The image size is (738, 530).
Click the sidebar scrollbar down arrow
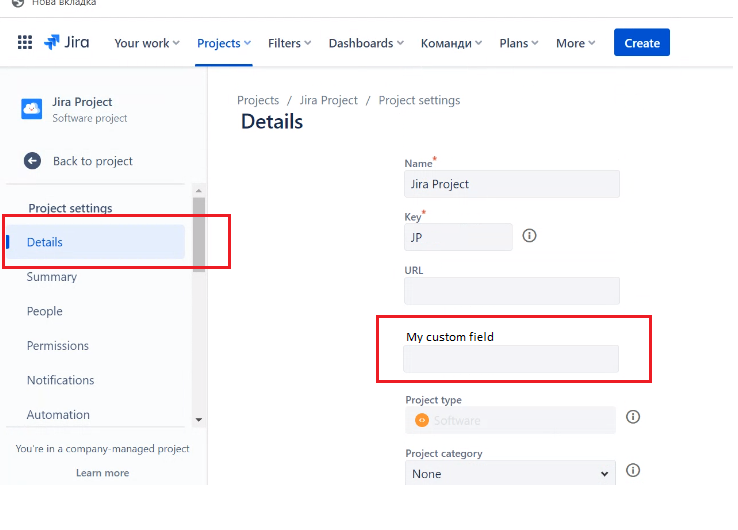(199, 420)
